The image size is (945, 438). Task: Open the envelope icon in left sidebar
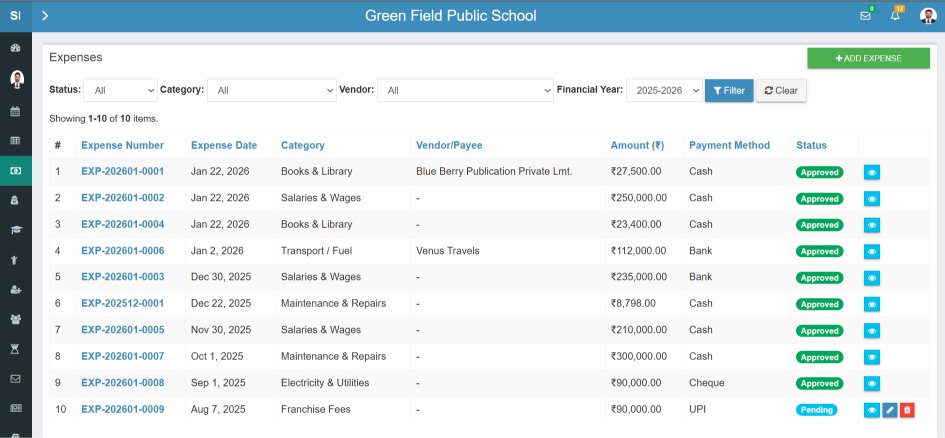tap(16, 379)
